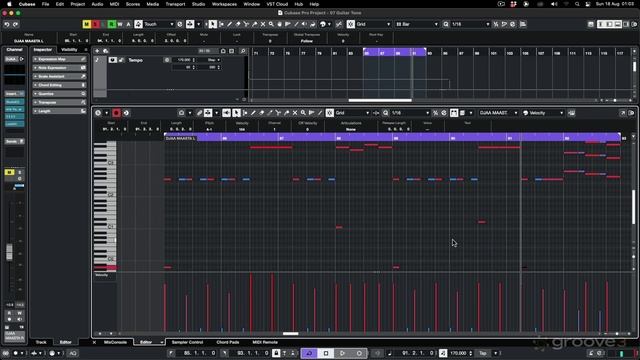The image size is (640, 360).
Task: Toggle the red Solo (S) state button
Action: (x=95, y=24)
